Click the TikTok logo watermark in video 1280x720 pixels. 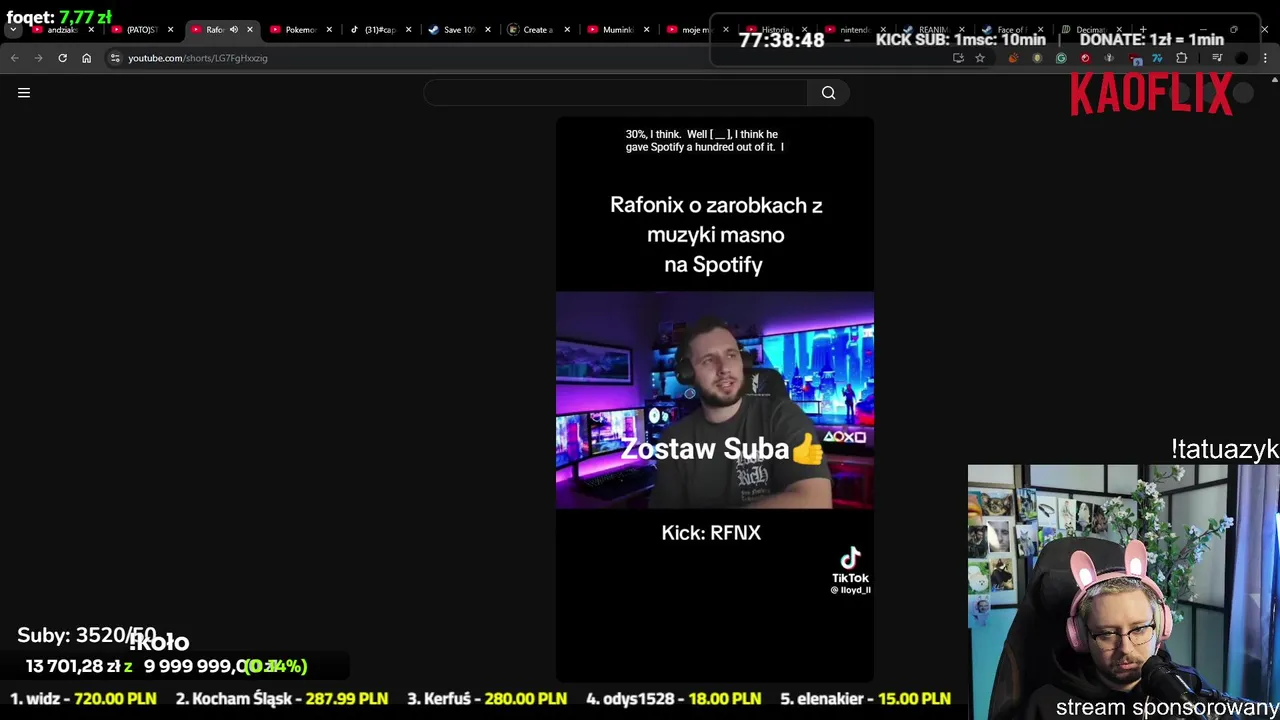[850, 572]
